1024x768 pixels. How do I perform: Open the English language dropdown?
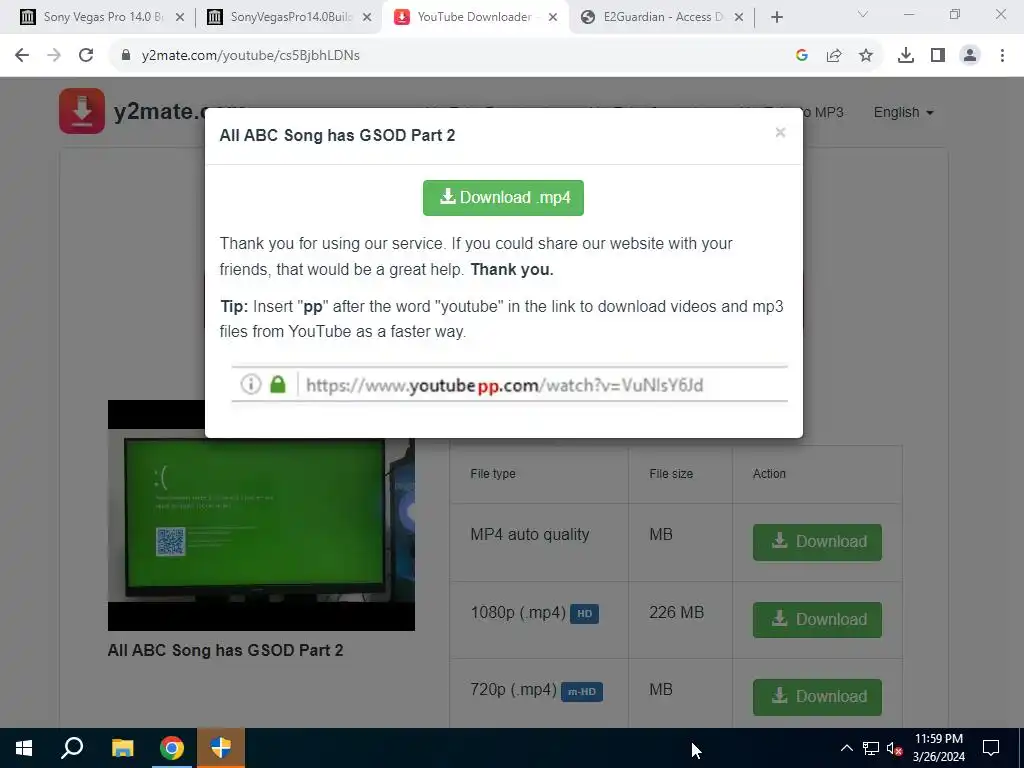point(903,112)
